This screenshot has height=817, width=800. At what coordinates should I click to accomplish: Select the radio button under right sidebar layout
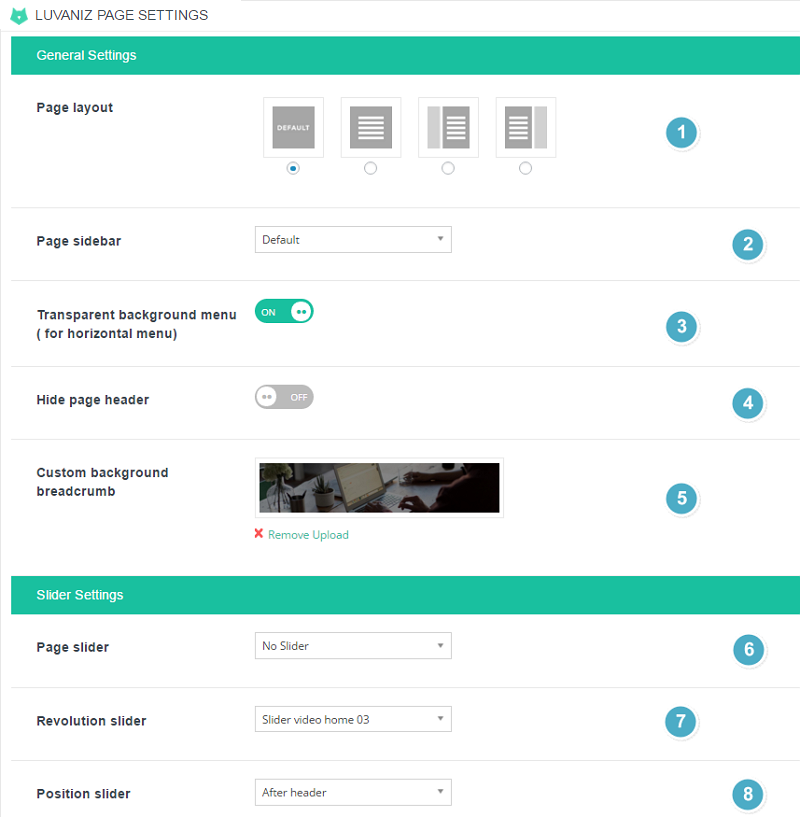[x=525, y=168]
